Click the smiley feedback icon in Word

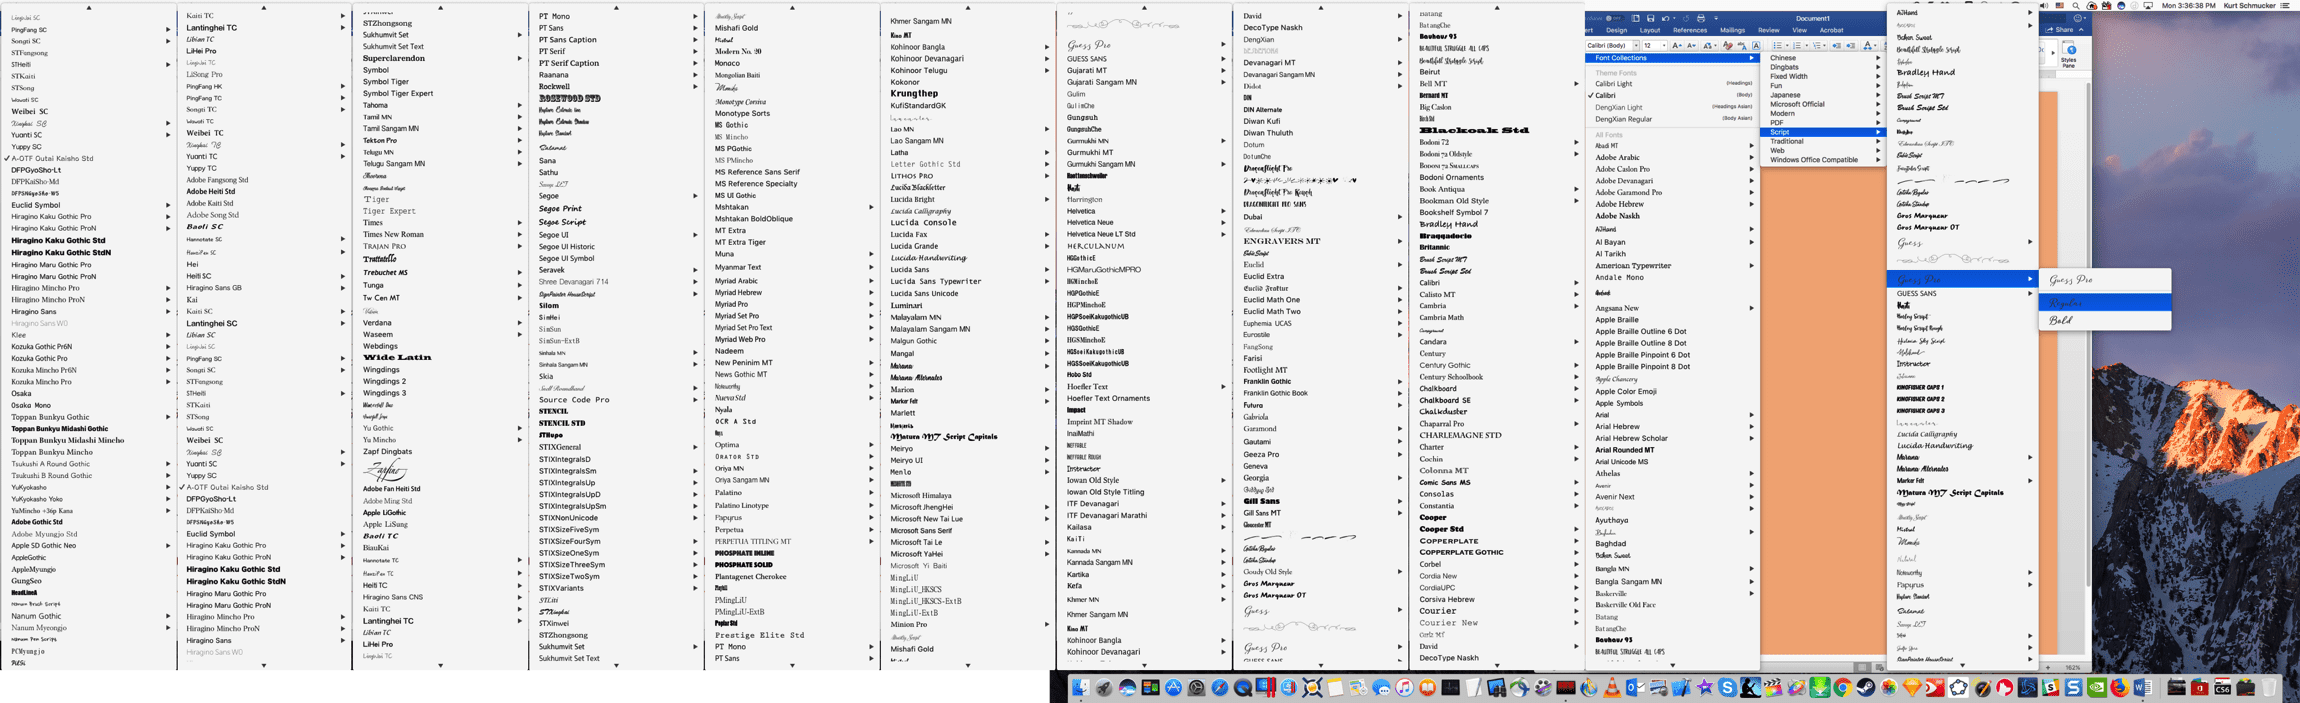point(2077,18)
